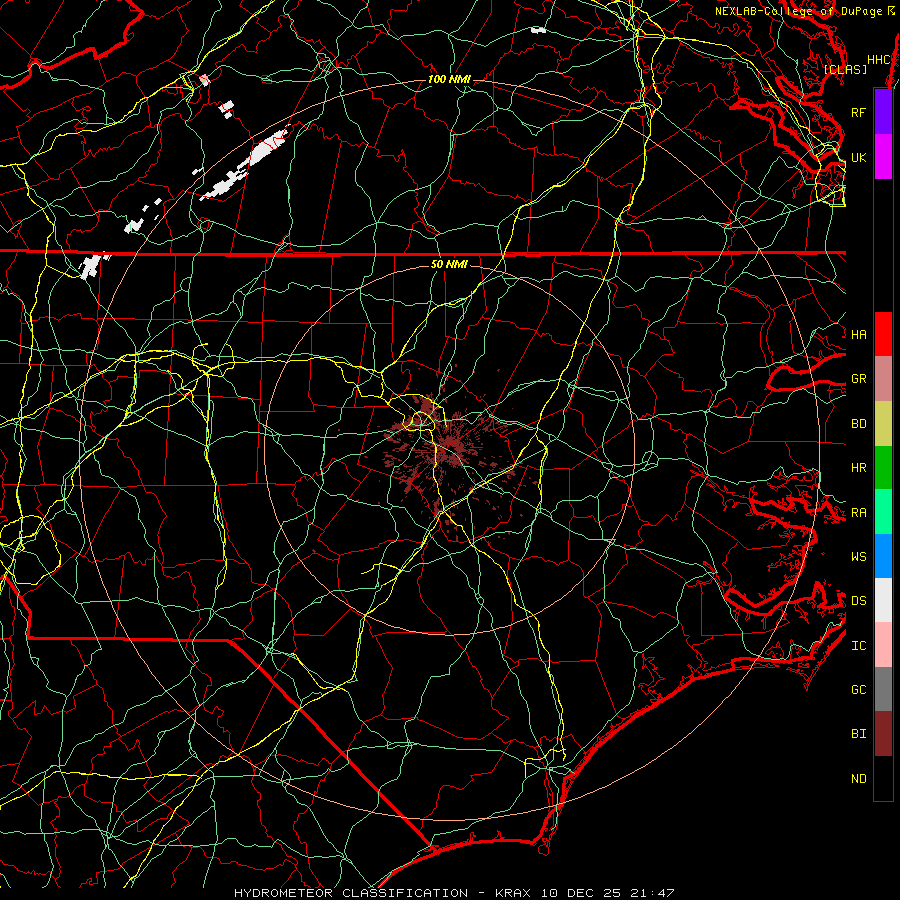The image size is (900, 900).
Task: Click the HA red legend color swatch
Action: (x=883, y=334)
